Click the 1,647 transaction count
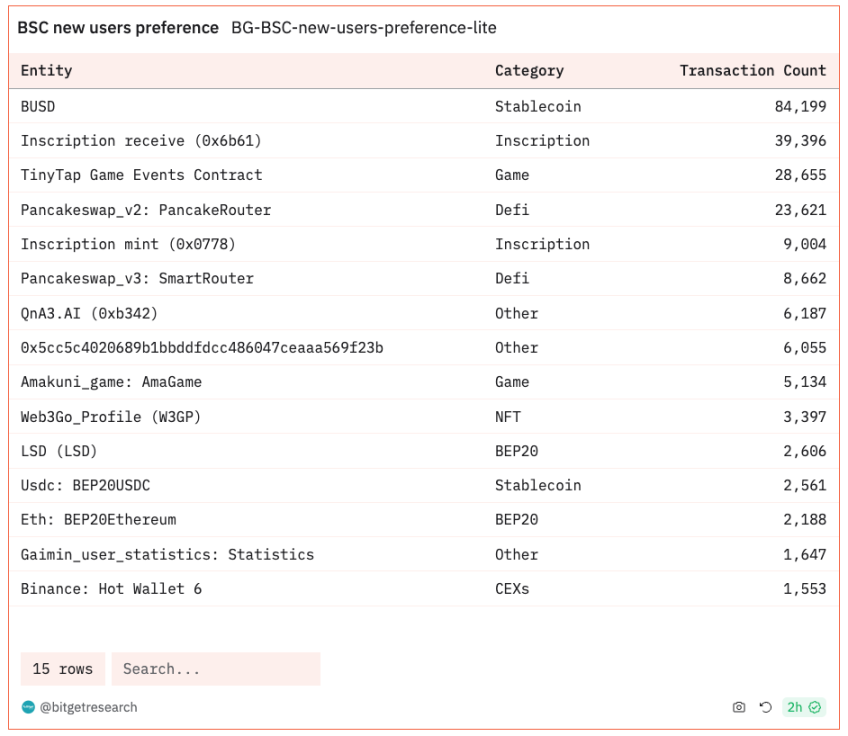The height and width of the screenshot is (736, 848). (x=805, y=554)
